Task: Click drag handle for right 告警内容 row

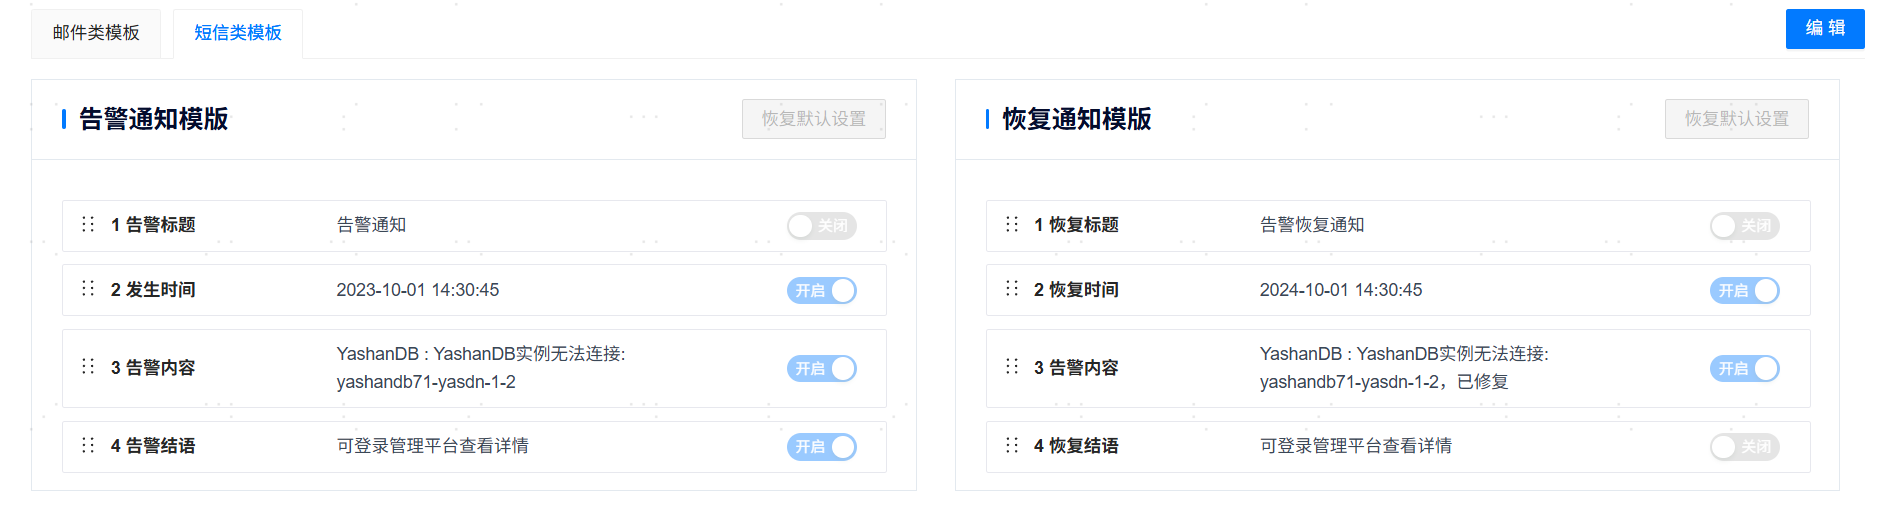Action: click(x=1012, y=367)
